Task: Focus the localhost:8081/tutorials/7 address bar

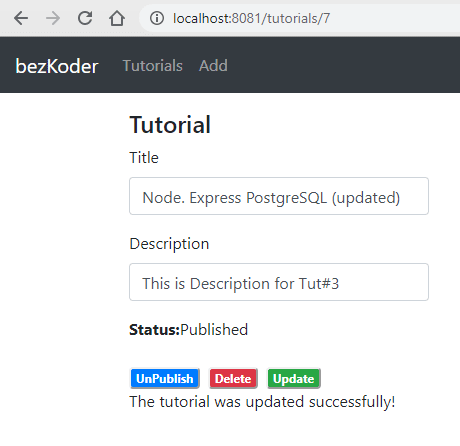Action: [x=300, y=18]
